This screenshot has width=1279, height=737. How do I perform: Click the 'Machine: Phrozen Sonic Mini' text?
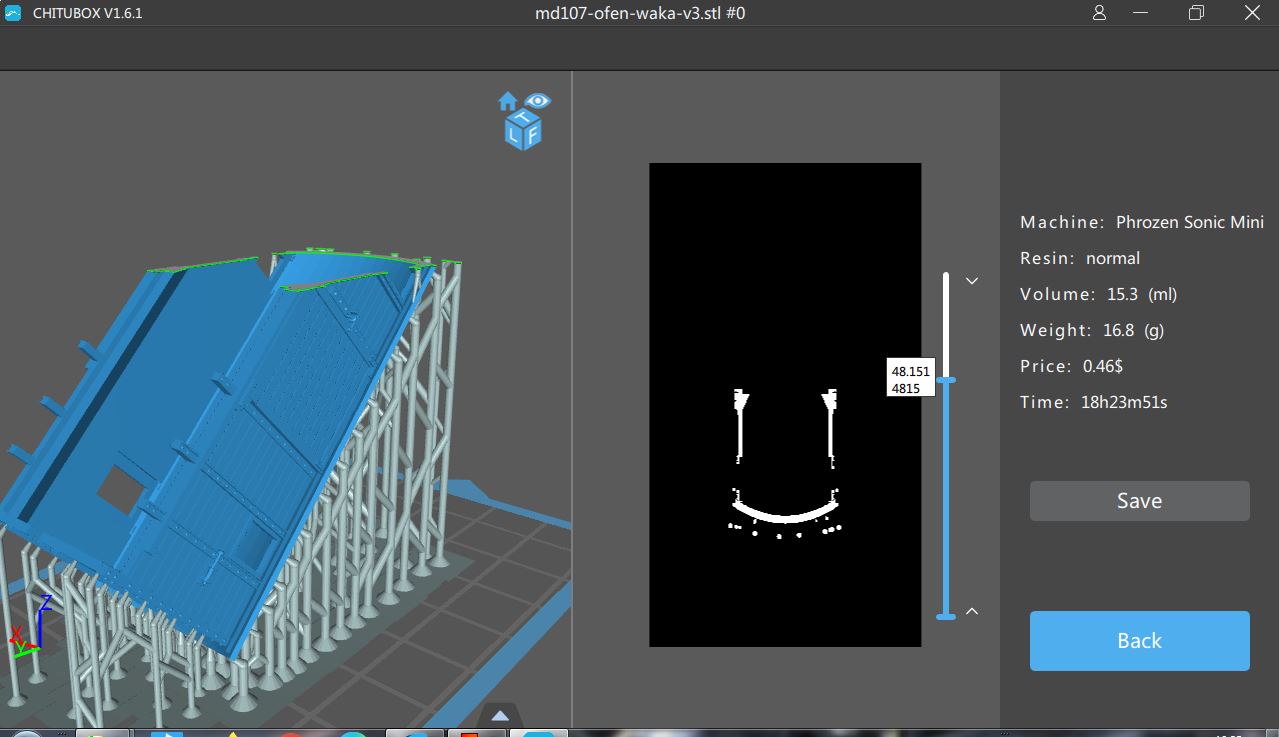point(1142,222)
